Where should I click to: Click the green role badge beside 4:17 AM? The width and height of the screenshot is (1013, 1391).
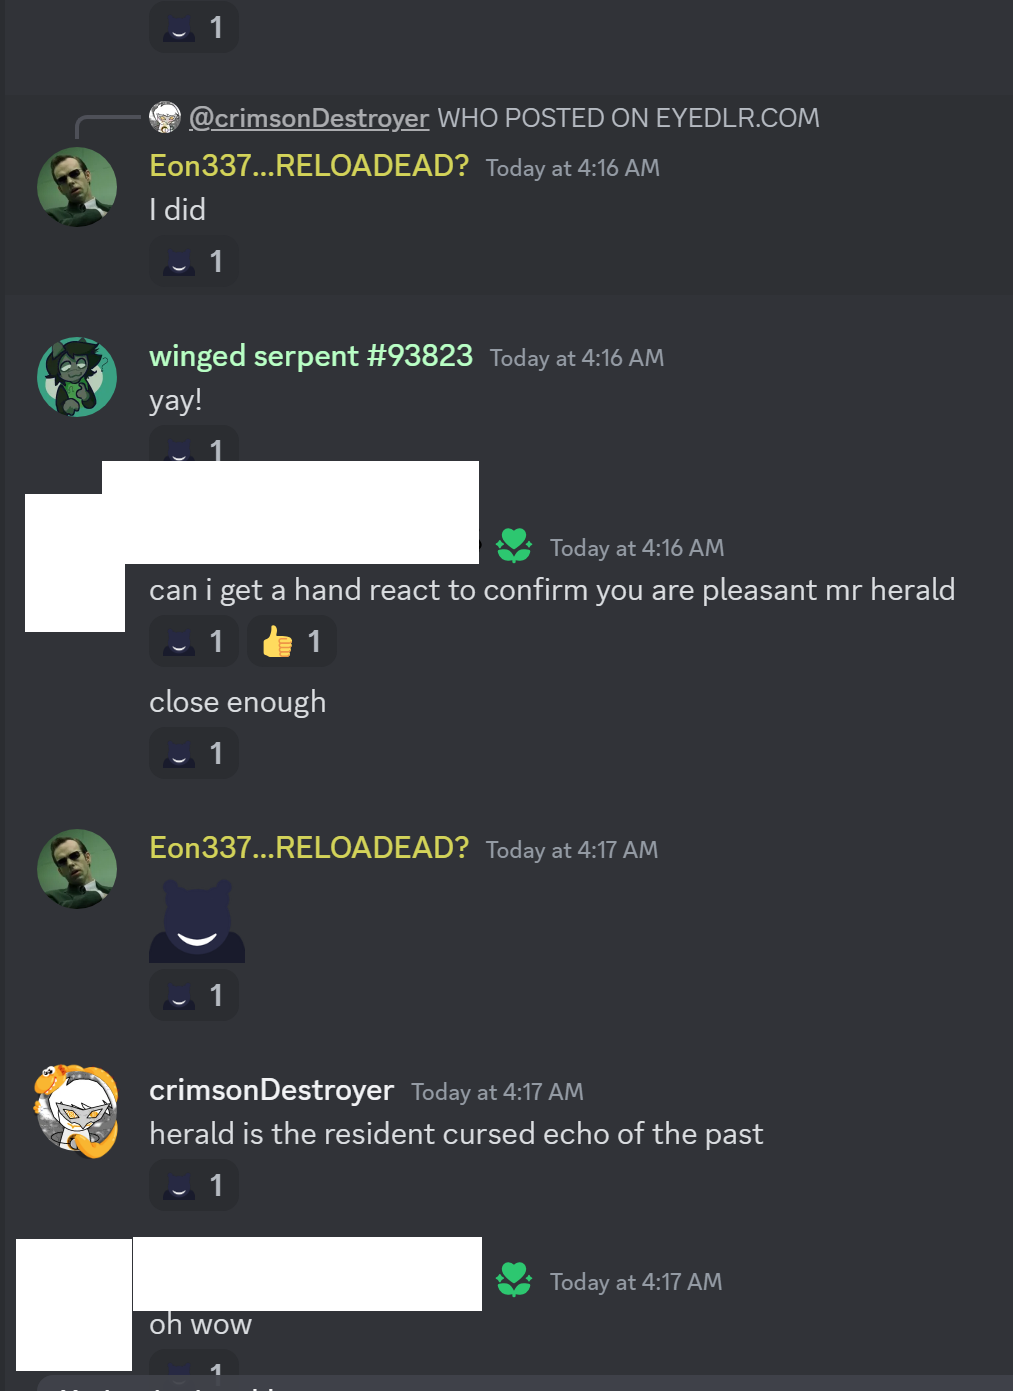[x=514, y=1280]
